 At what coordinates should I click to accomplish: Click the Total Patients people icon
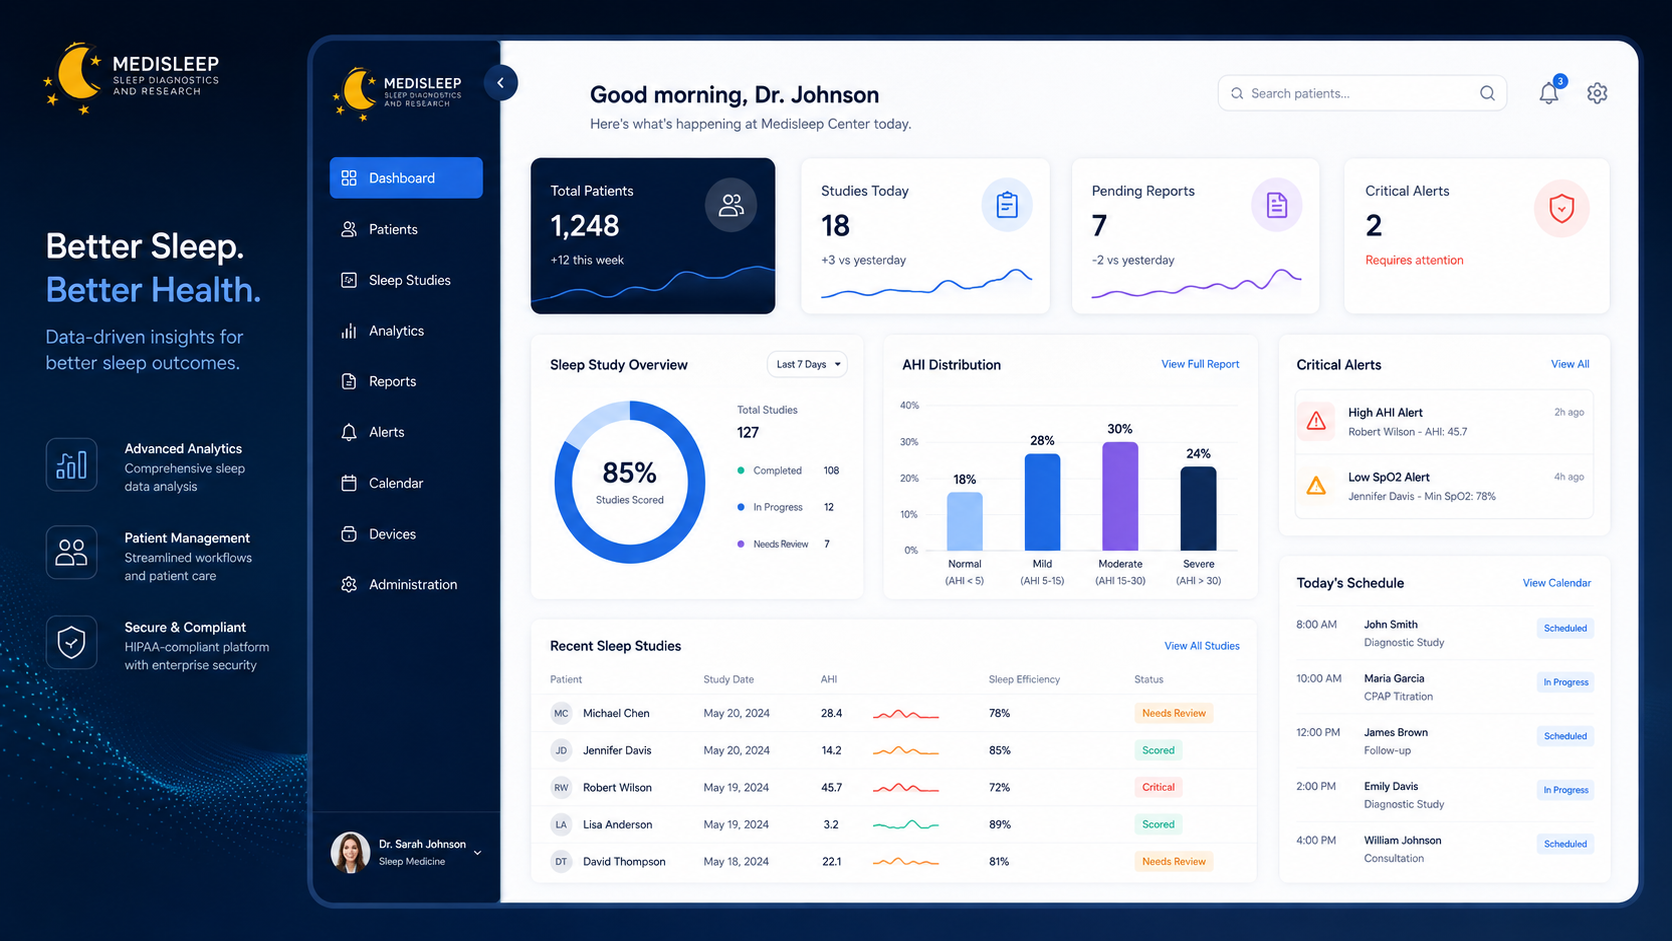point(731,205)
